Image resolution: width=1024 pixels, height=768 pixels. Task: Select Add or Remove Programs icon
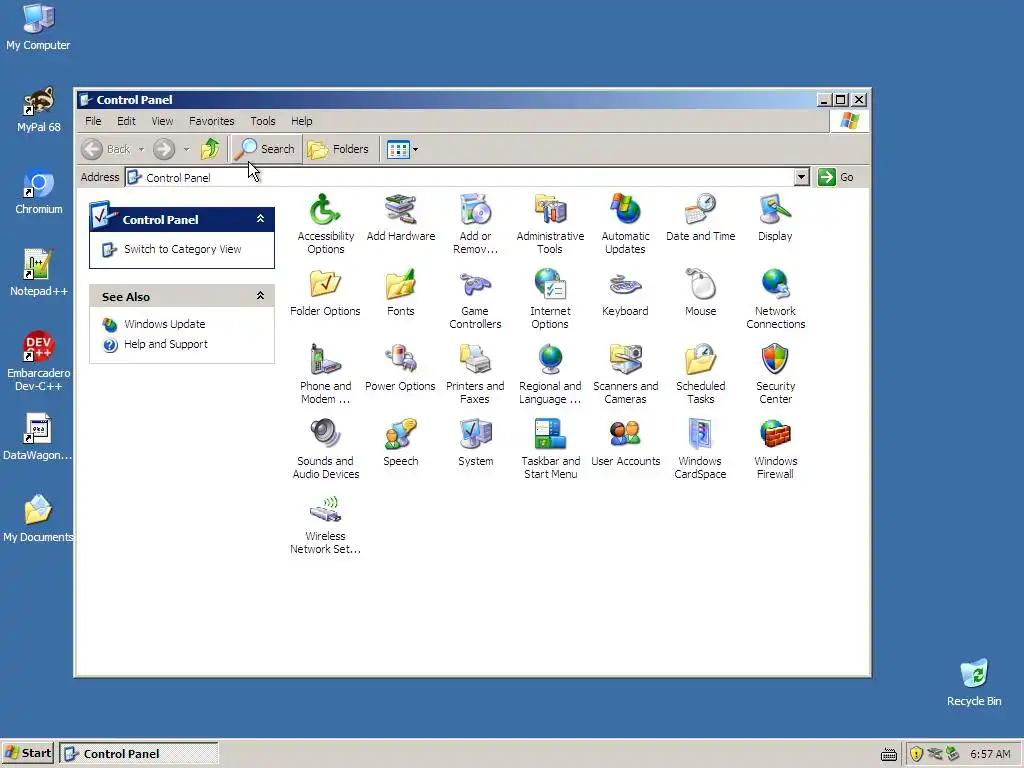[x=475, y=224]
